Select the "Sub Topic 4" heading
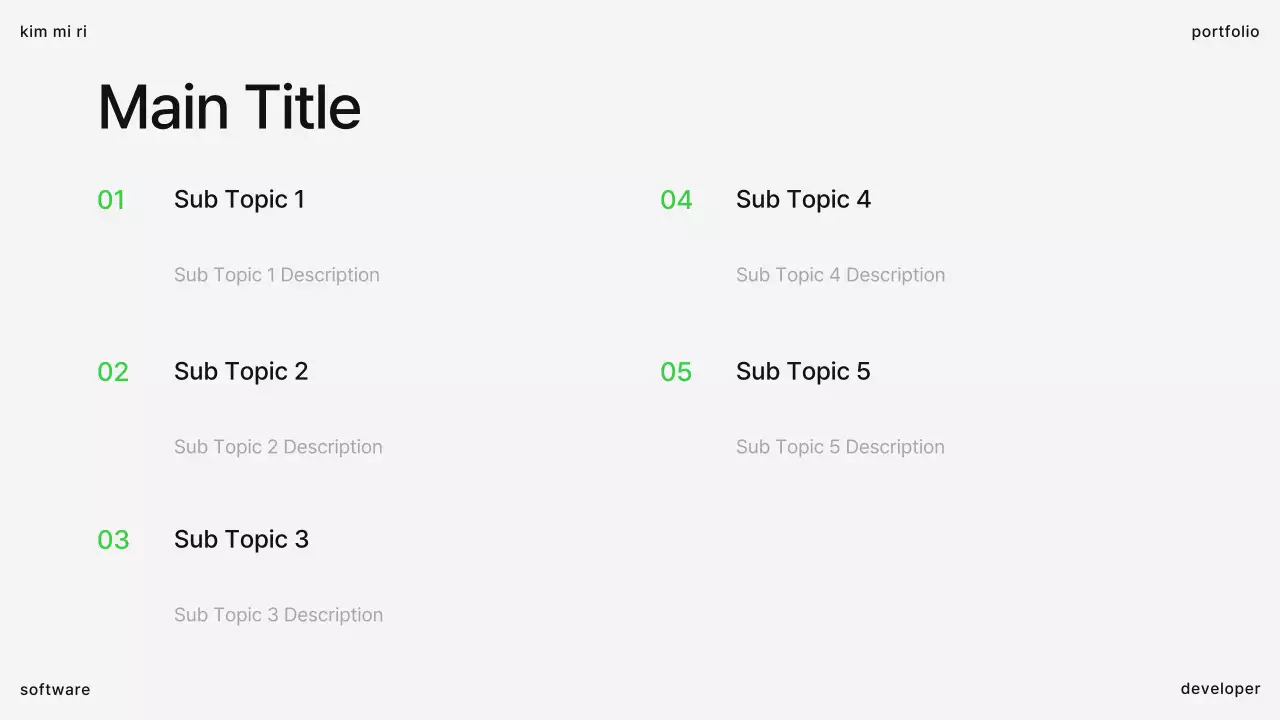 pos(803,199)
